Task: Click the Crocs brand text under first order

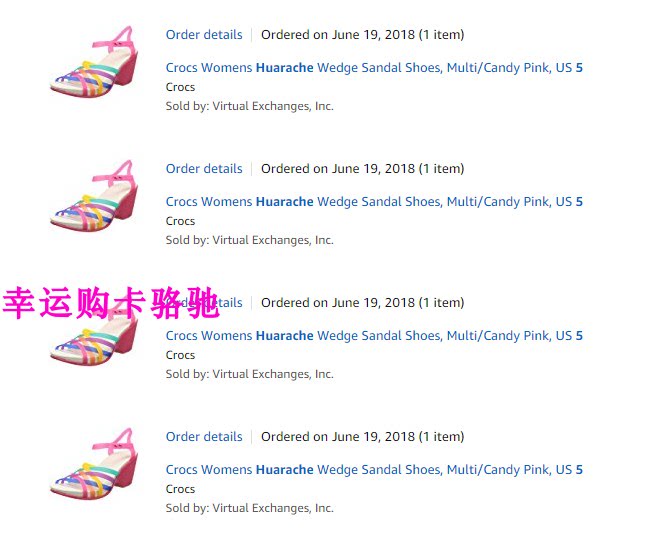Action: point(180,87)
